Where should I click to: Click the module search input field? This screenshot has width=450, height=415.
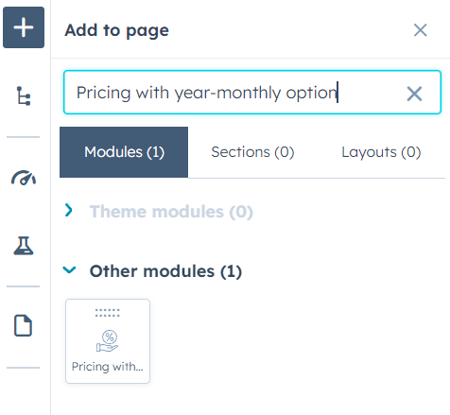coord(252,92)
